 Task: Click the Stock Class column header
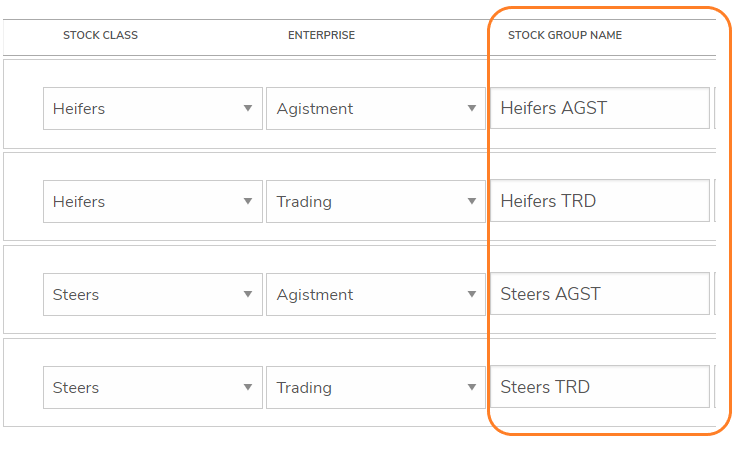point(100,35)
